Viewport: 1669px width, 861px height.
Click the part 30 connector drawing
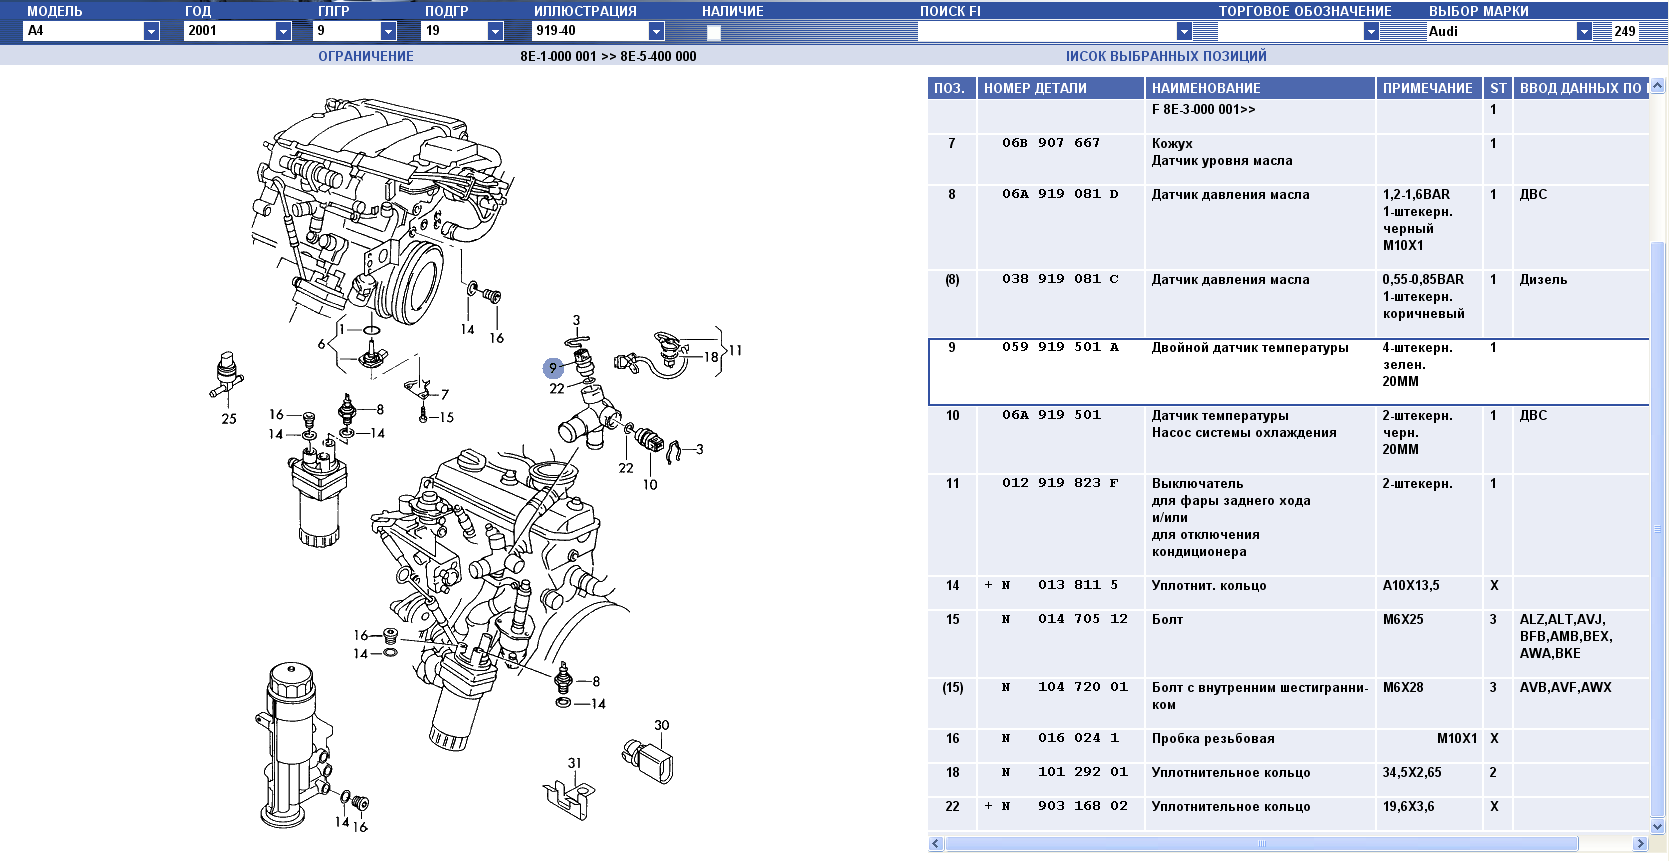click(648, 762)
